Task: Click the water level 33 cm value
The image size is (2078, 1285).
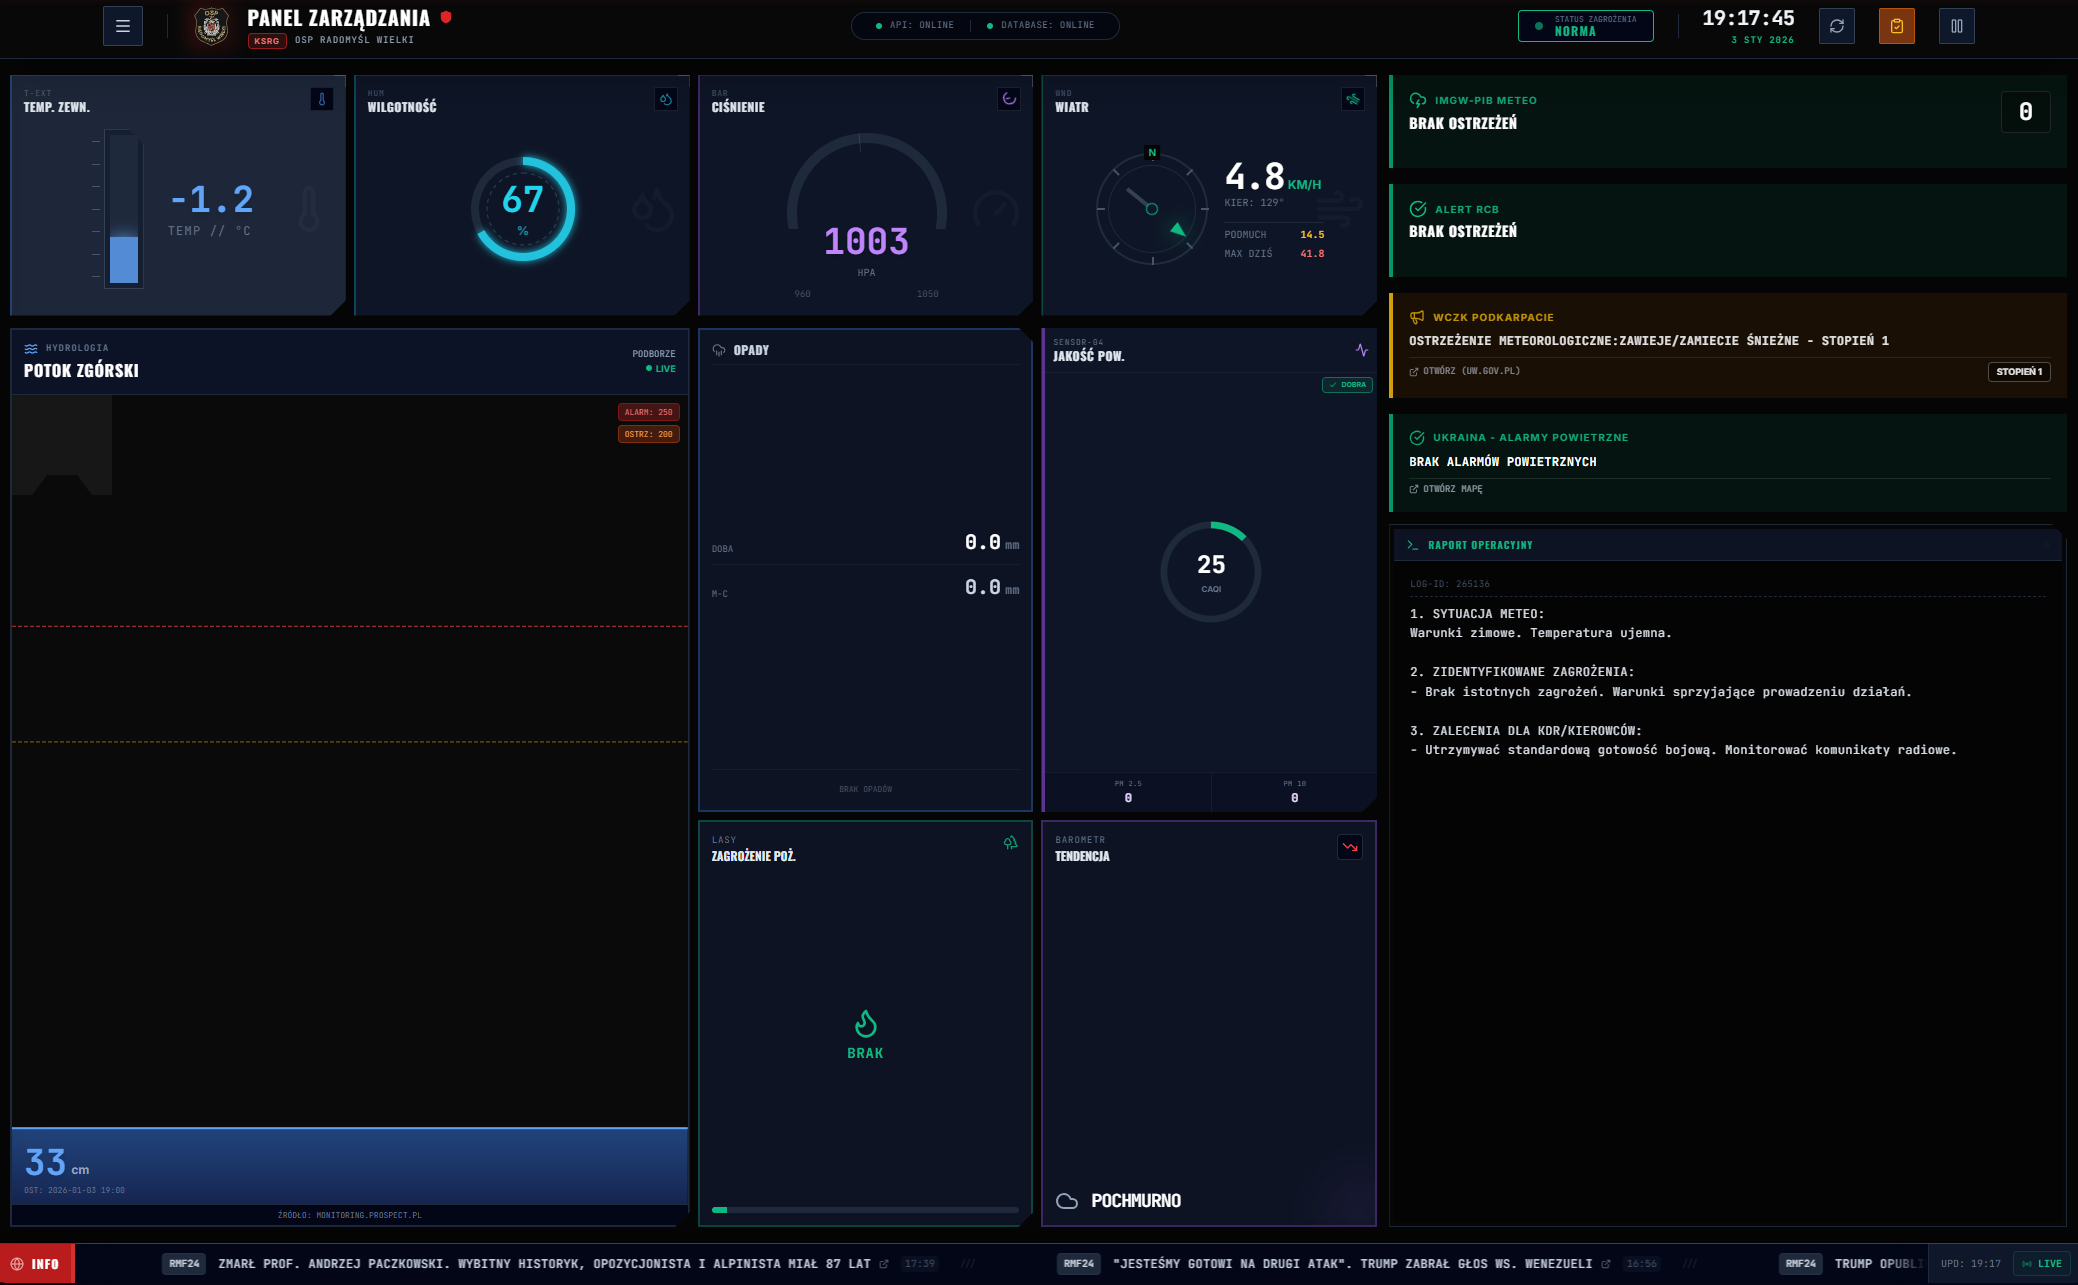Action: (x=57, y=1163)
